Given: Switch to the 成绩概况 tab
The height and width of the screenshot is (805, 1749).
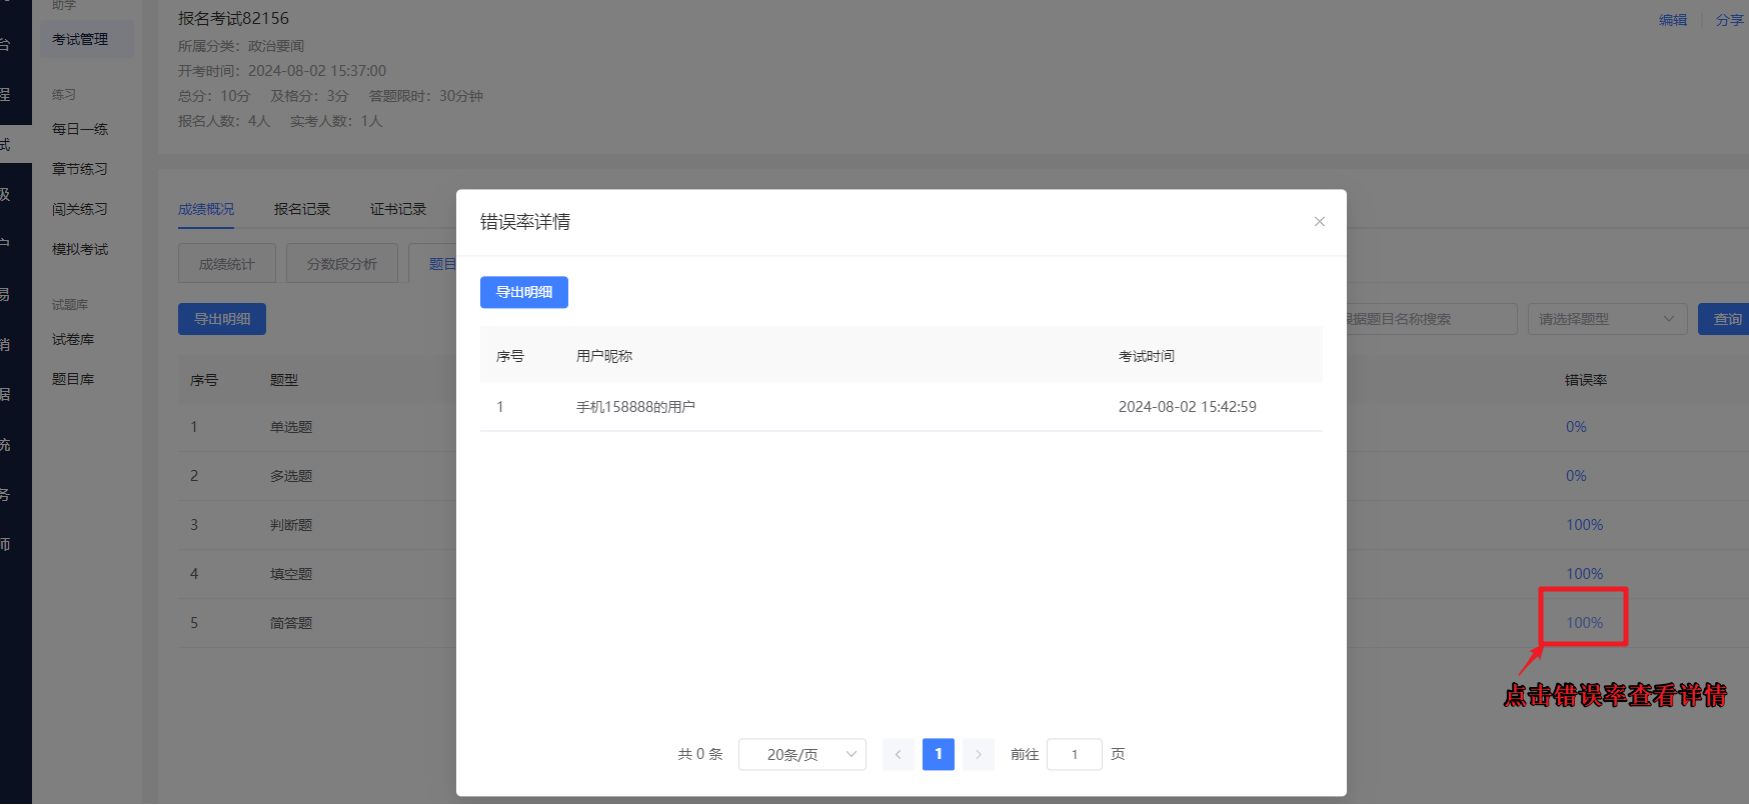Looking at the screenshot, I should [x=206, y=209].
